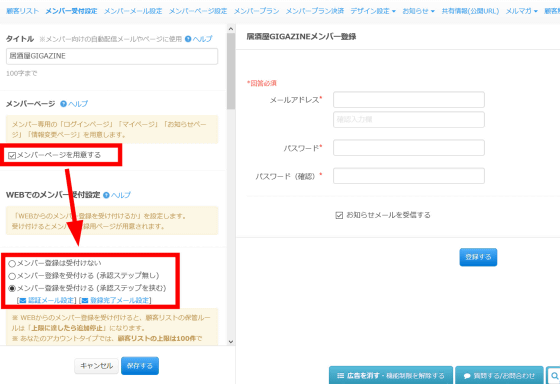The height and width of the screenshot is (384, 560).
Task: Open 共有情報(公開URL) menu item
Action: point(470,11)
